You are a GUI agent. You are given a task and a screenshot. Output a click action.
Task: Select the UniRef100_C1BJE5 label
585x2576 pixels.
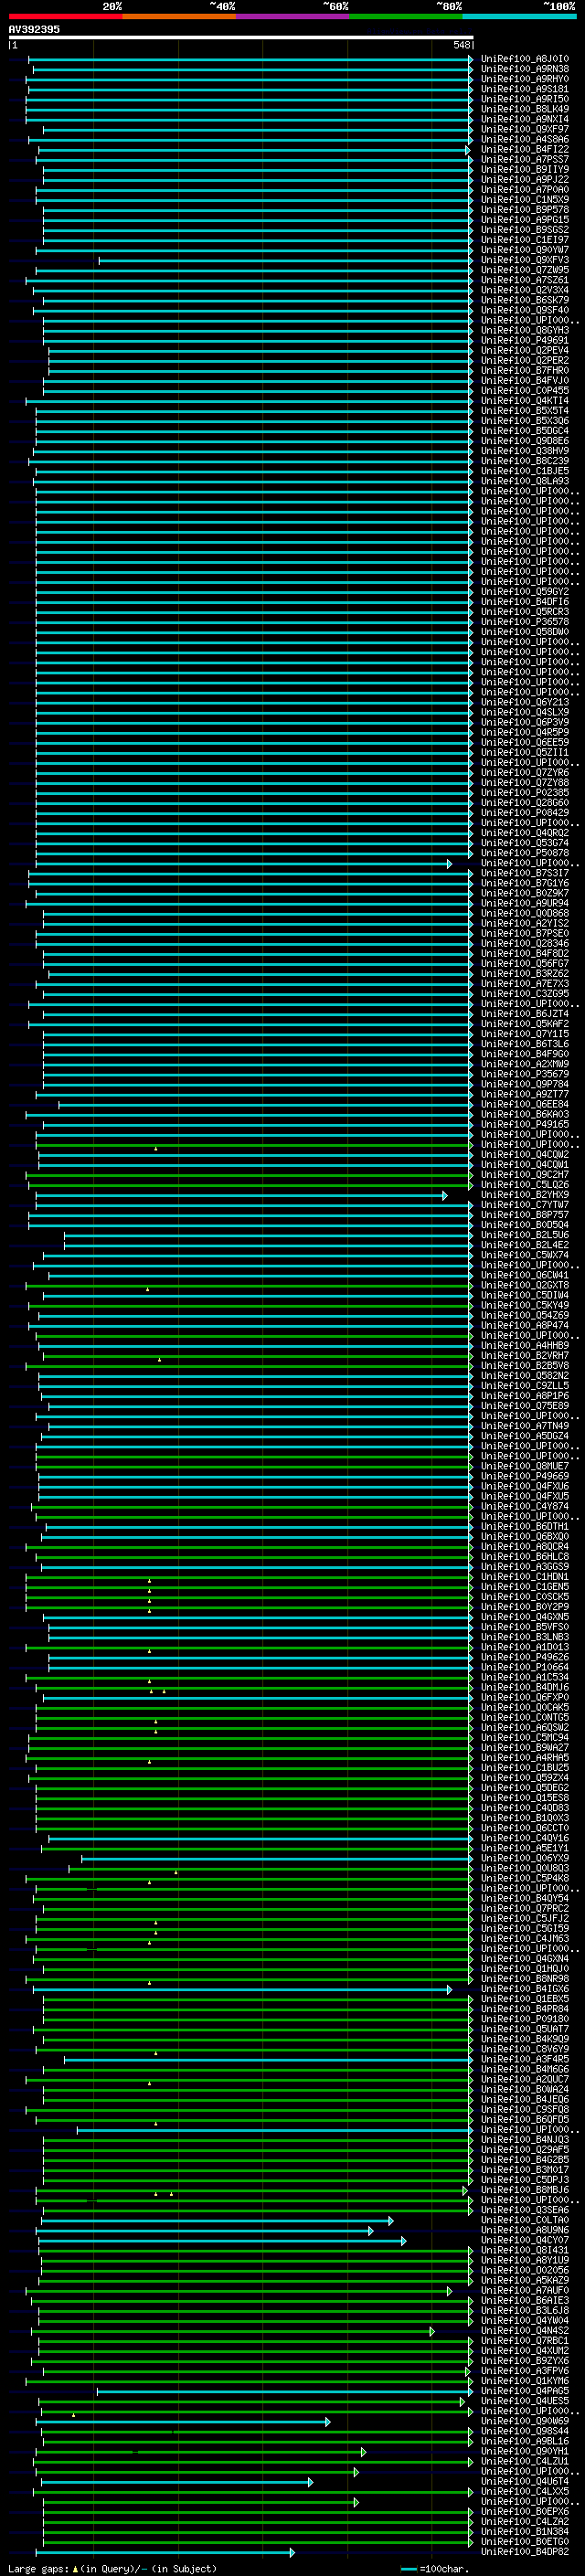tap(525, 471)
